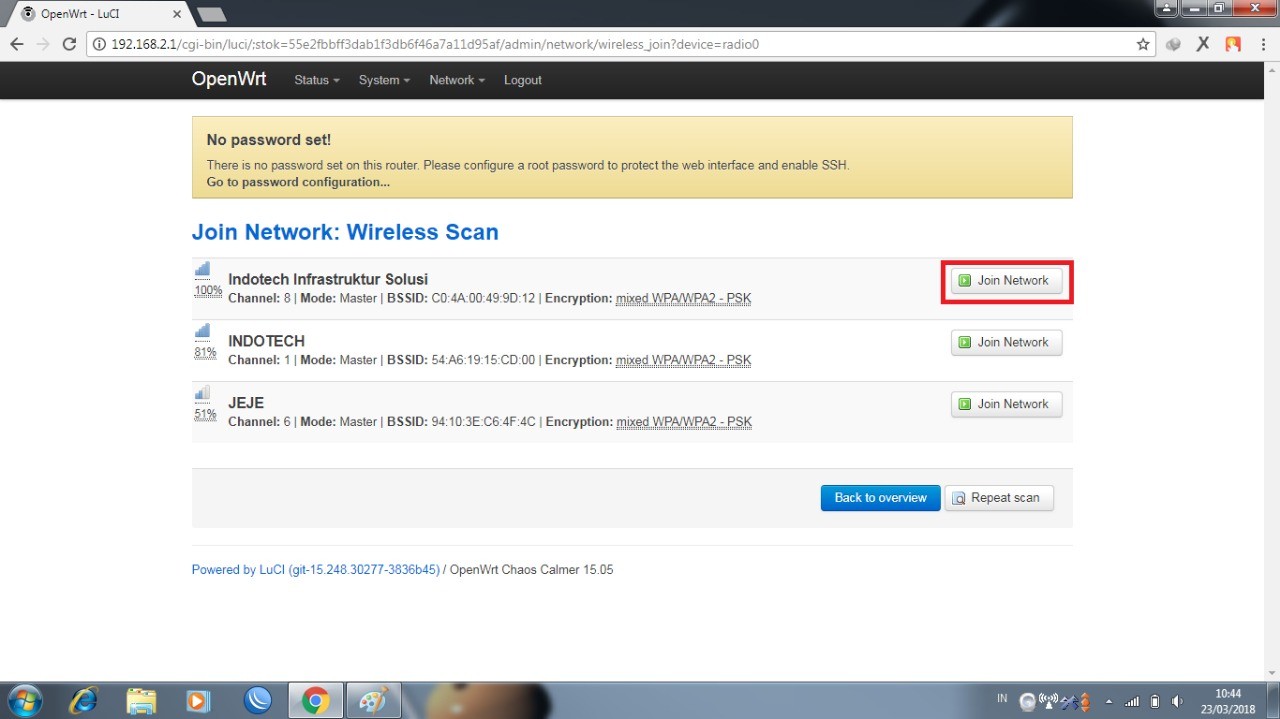Click the INDOTECH network name
1280x719 pixels.
pos(266,341)
